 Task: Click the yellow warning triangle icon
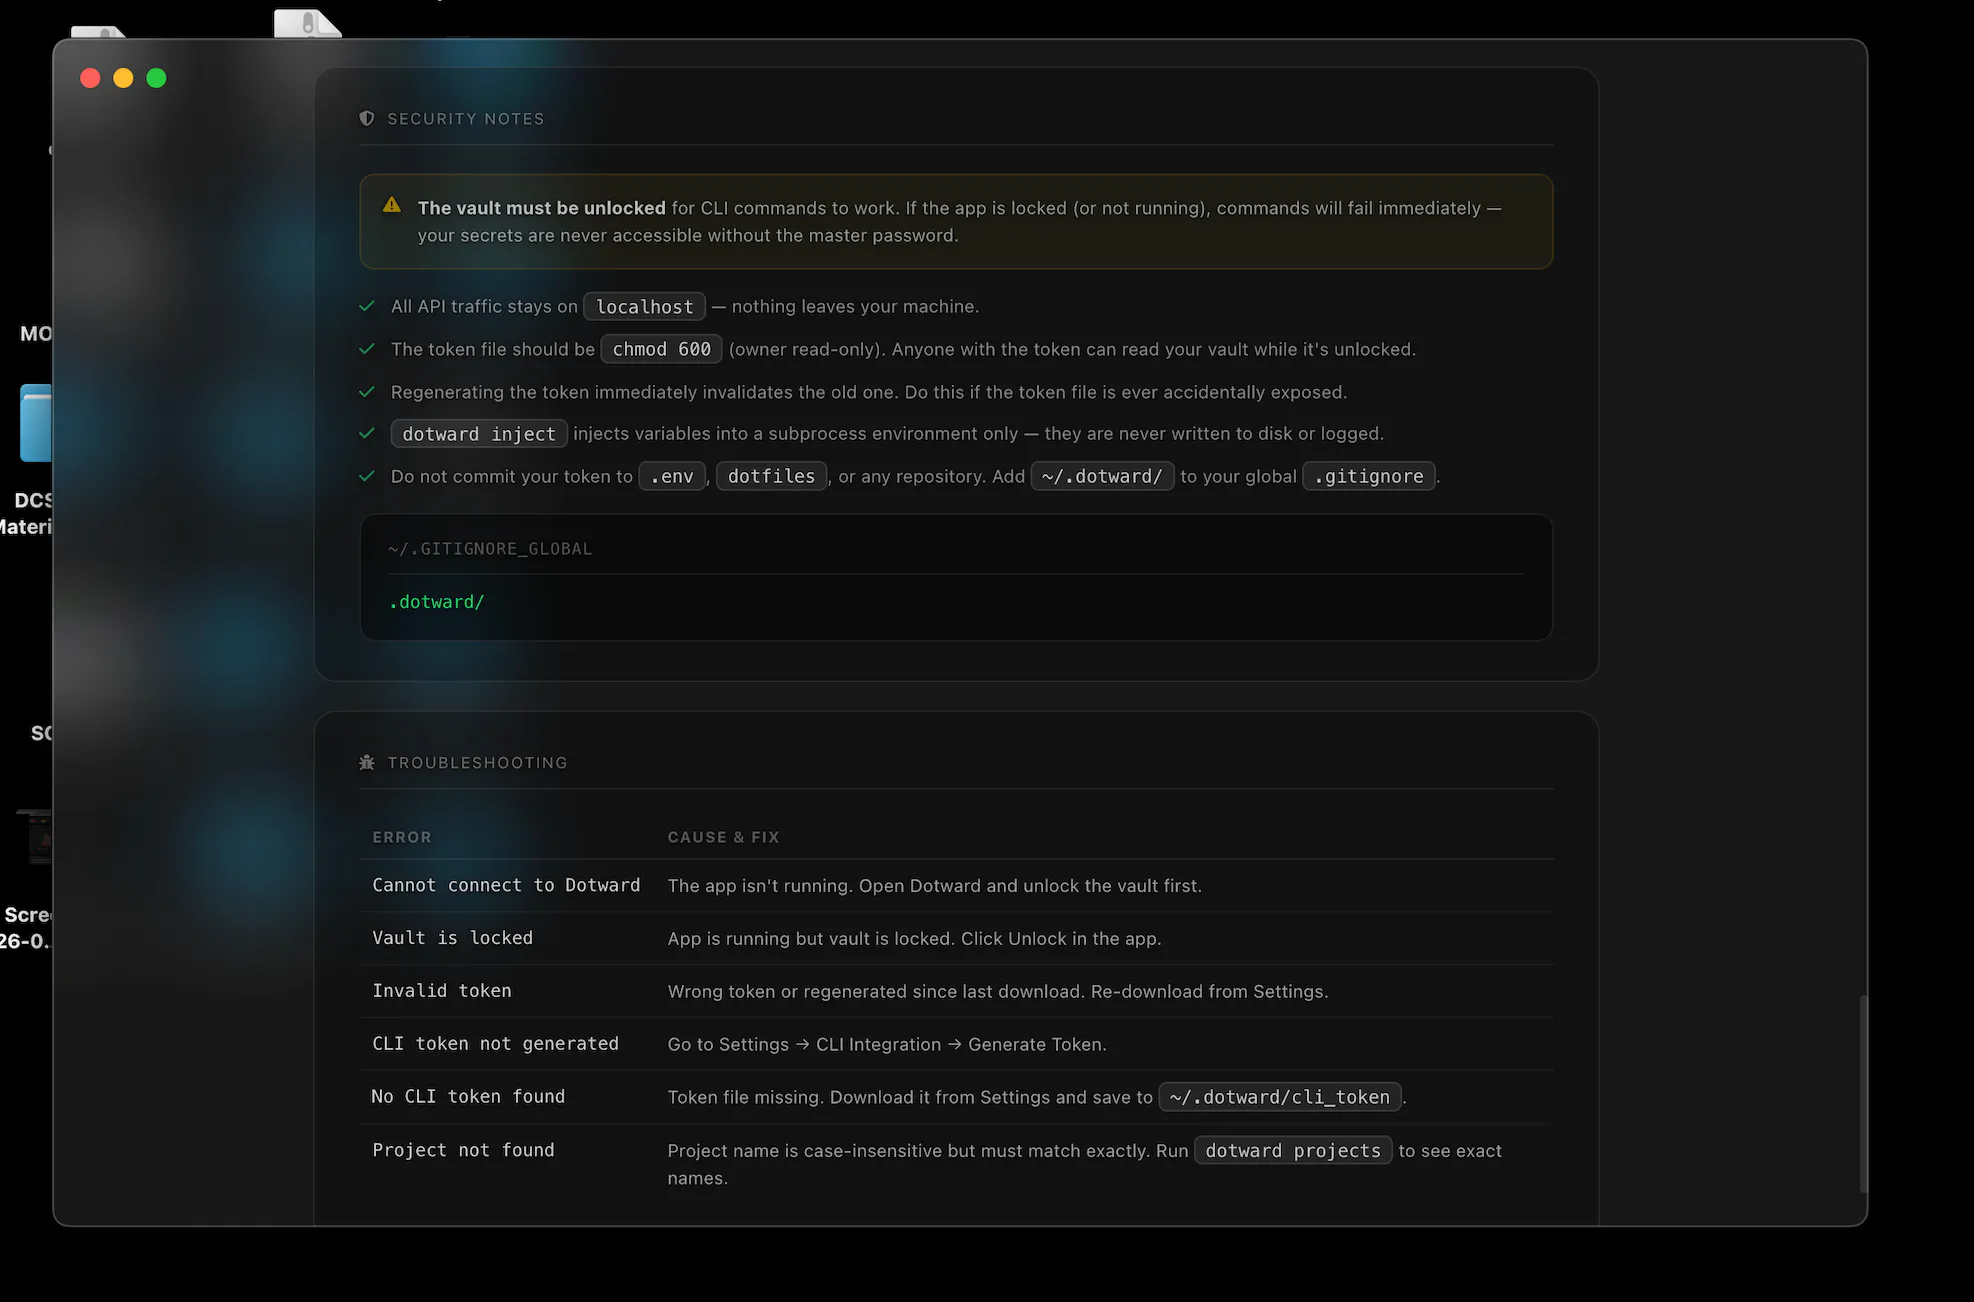(x=392, y=205)
